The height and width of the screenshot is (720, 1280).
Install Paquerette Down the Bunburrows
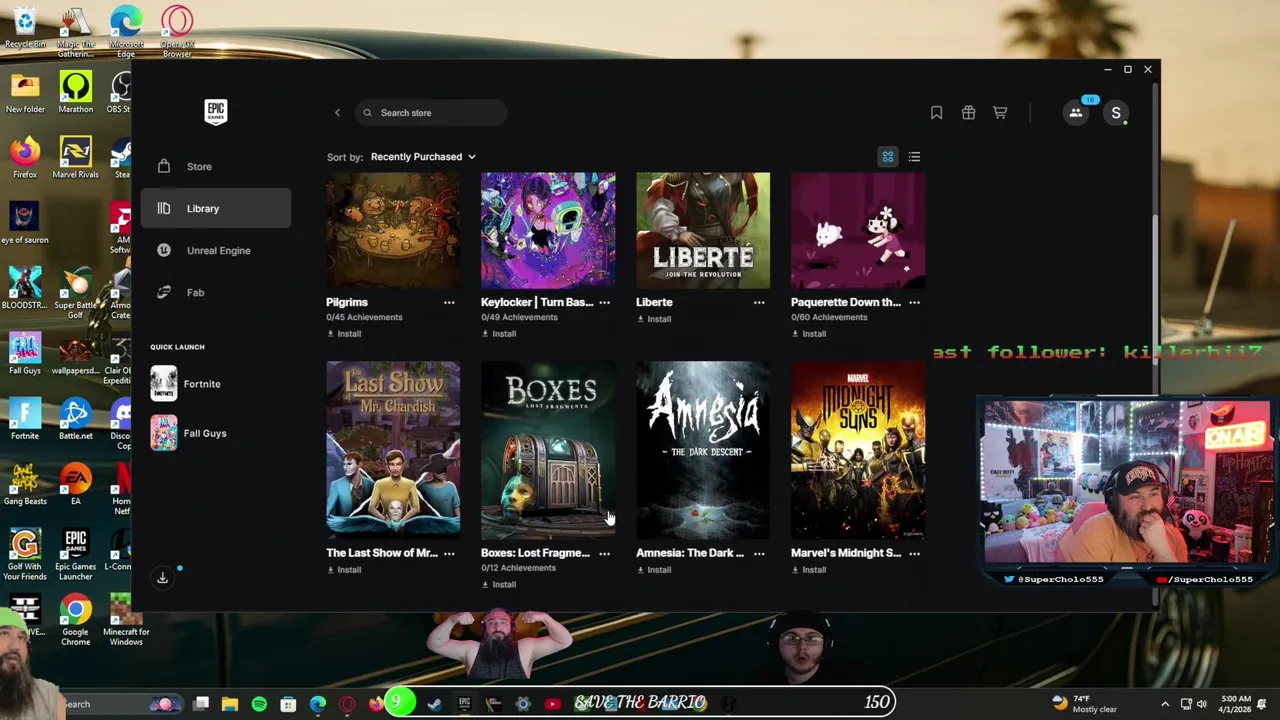point(809,334)
